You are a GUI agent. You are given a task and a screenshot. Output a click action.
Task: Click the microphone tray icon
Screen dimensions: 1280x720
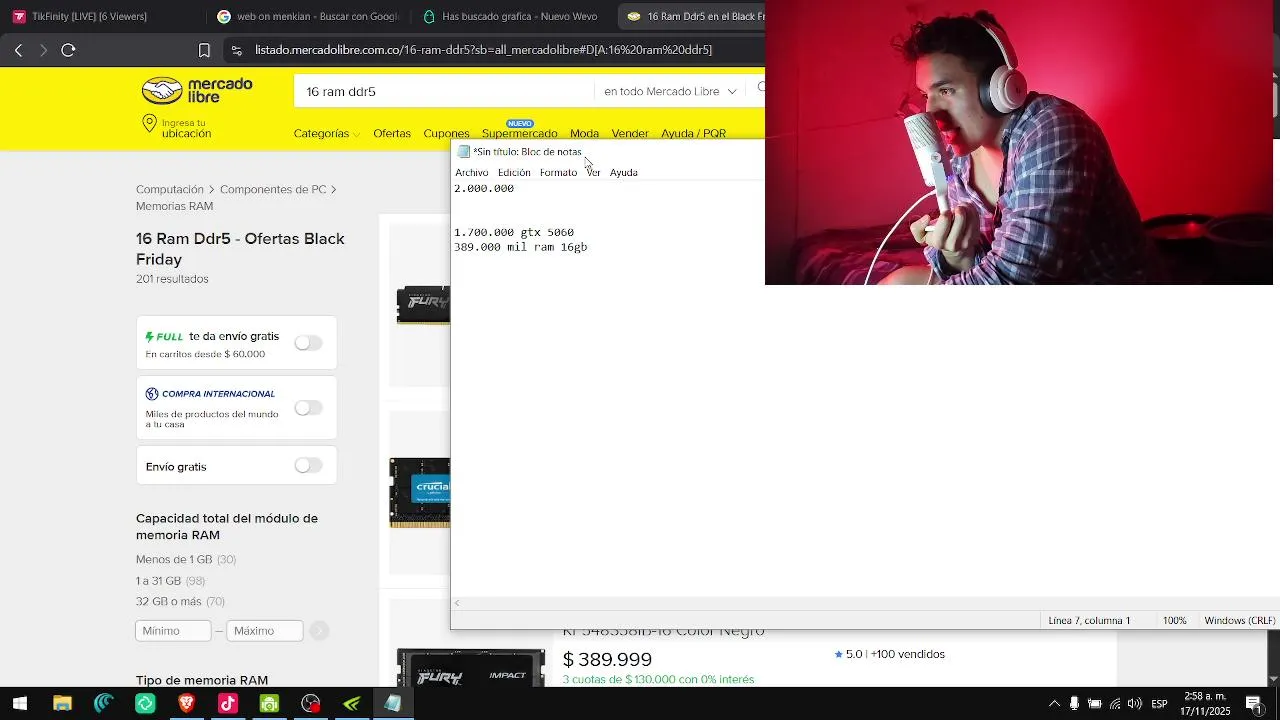[1074, 704]
